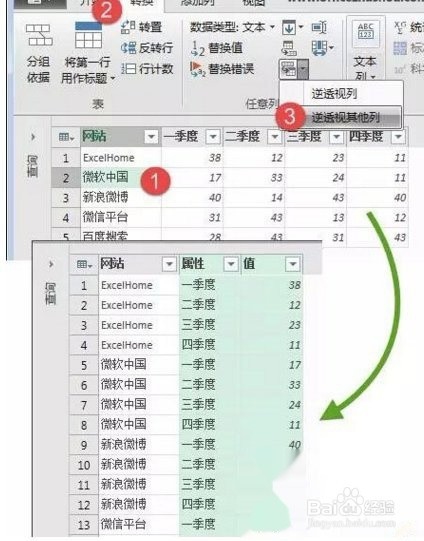Click value 17 in lower table row 5
The height and width of the screenshot is (541, 424).
pos(295,365)
